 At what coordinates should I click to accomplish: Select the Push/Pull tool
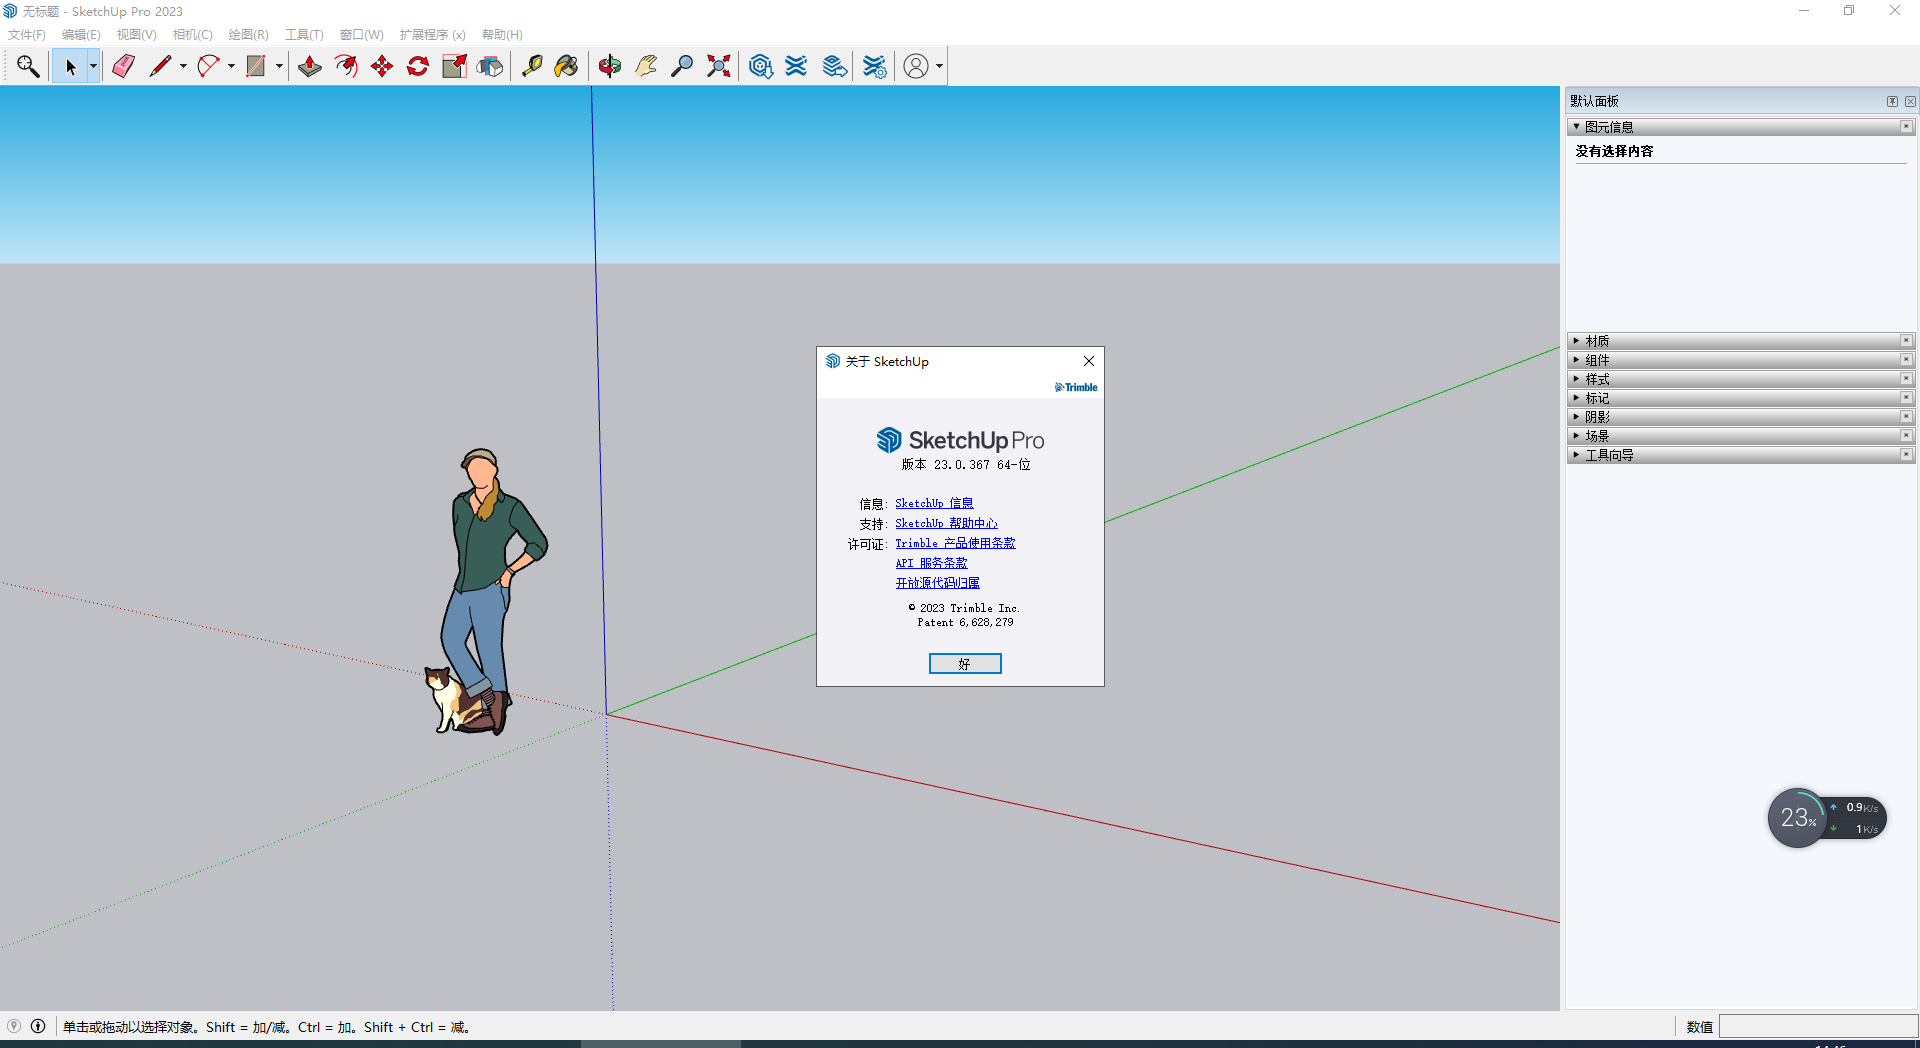[310, 66]
